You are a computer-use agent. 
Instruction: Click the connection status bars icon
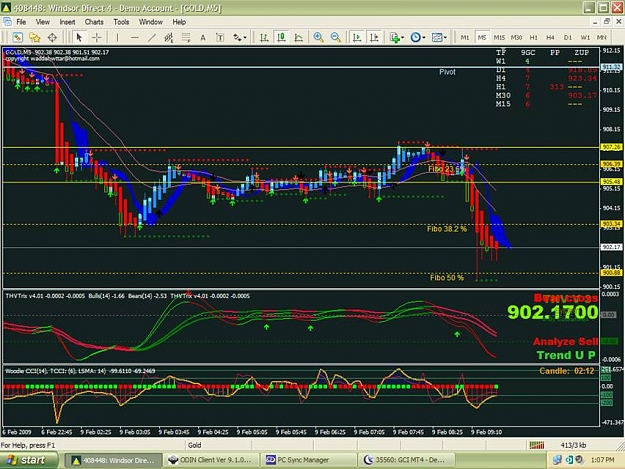(537, 445)
